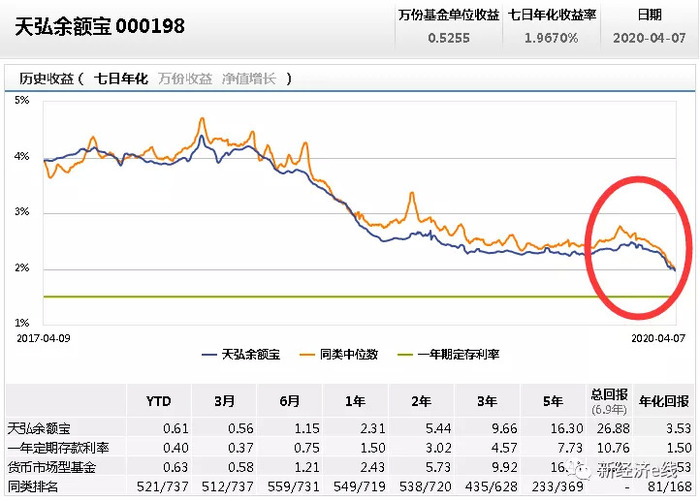Click the 5年 ranking 233/369

coord(558,486)
